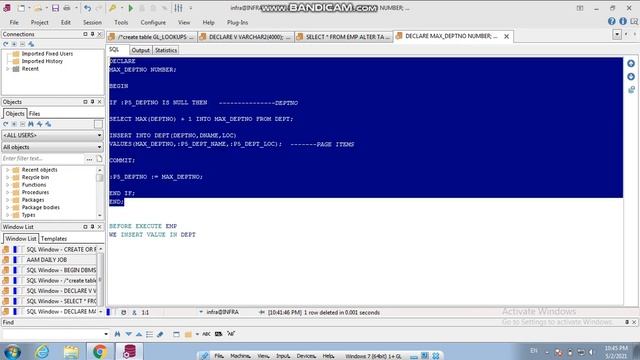Open Internet Explorer from the taskbar
640x360 pixels.
[42, 351]
